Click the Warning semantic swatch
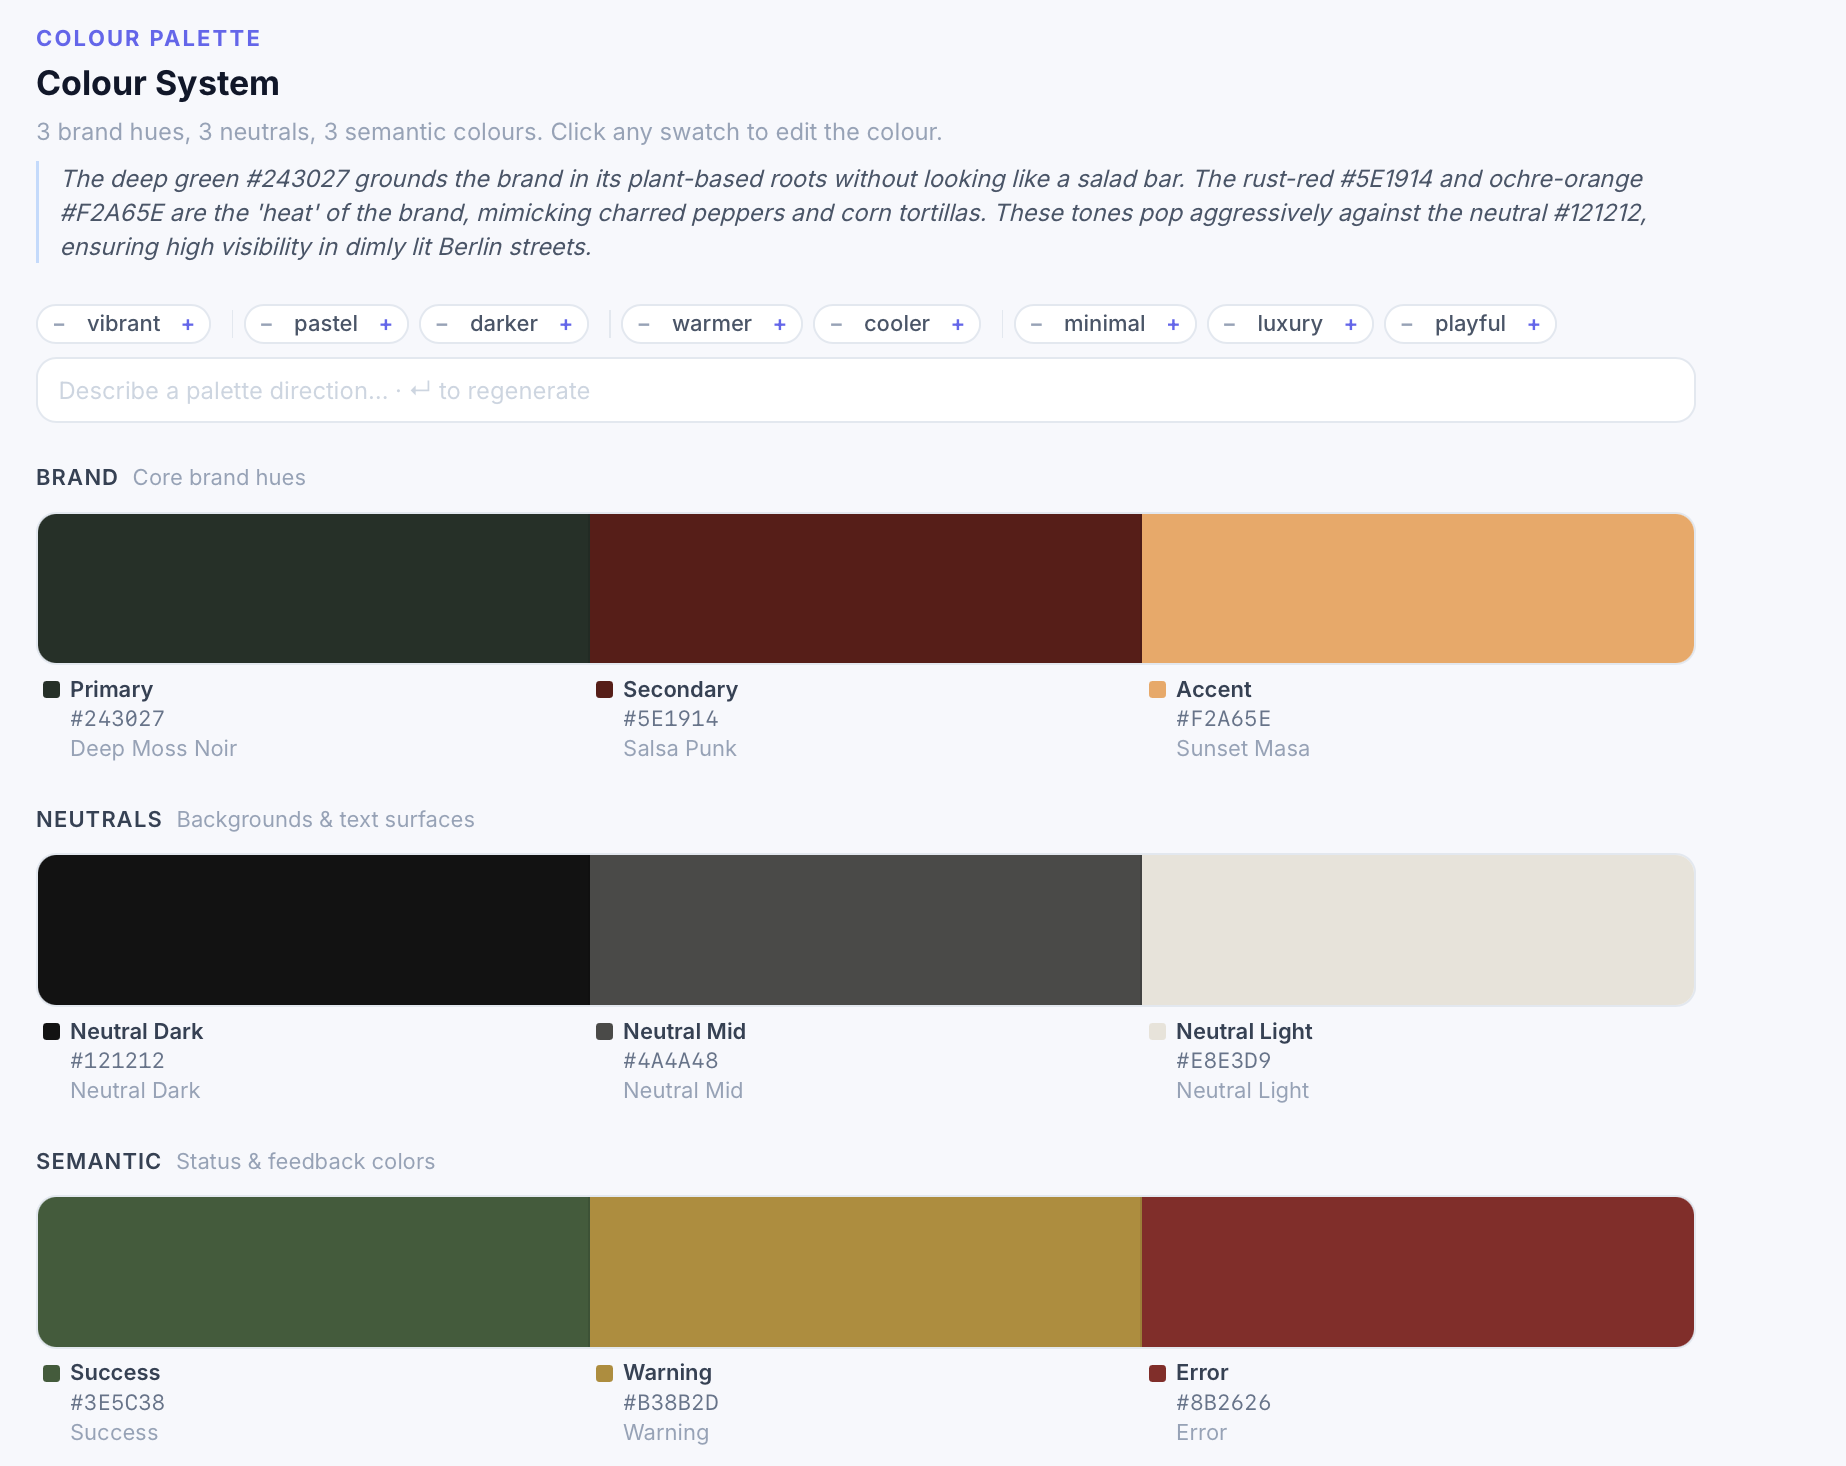The width and height of the screenshot is (1846, 1466). point(865,1271)
